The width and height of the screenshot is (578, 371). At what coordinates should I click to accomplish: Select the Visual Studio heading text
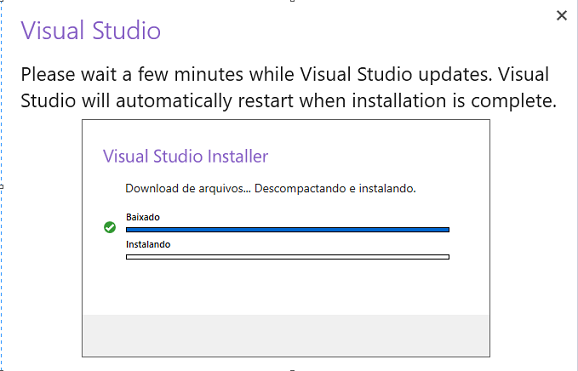[x=91, y=30]
